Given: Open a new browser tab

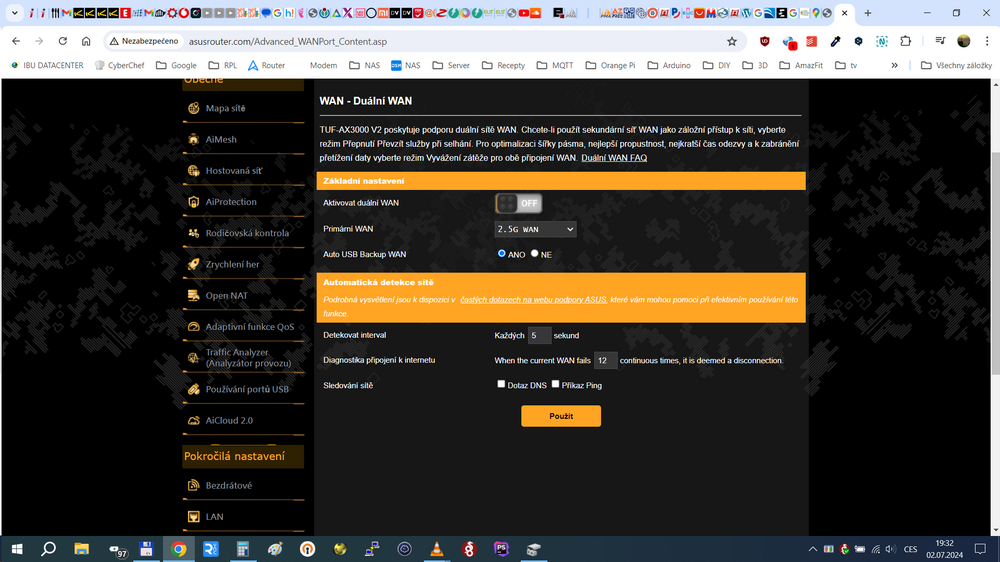Looking at the screenshot, I should [x=868, y=13].
